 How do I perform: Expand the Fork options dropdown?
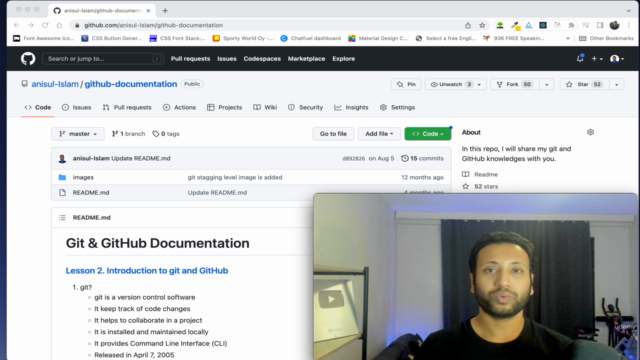[x=547, y=84]
